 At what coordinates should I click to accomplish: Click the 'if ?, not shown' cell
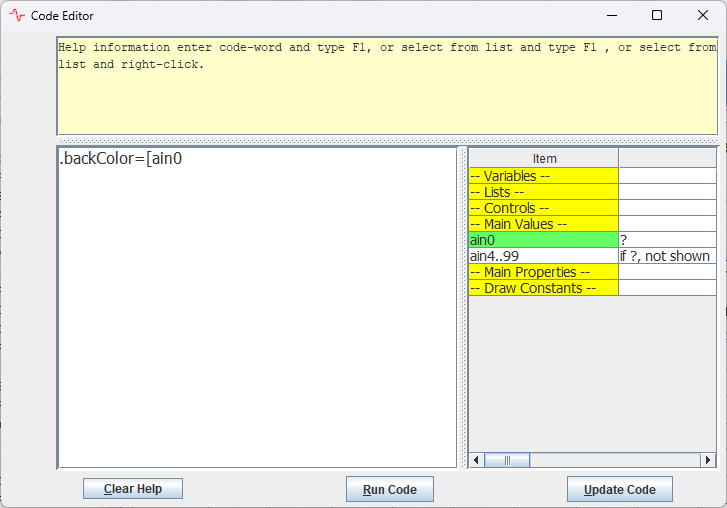coord(668,256)
